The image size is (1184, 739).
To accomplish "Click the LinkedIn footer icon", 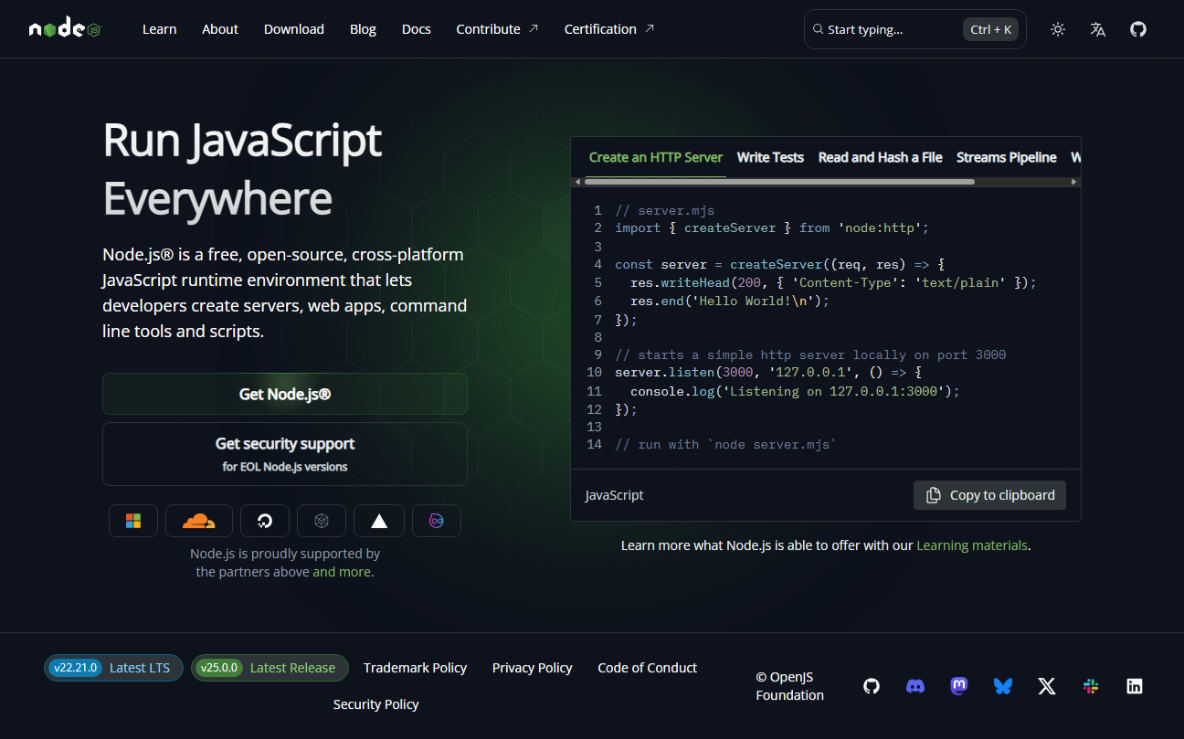I will tap(1134, 686).
